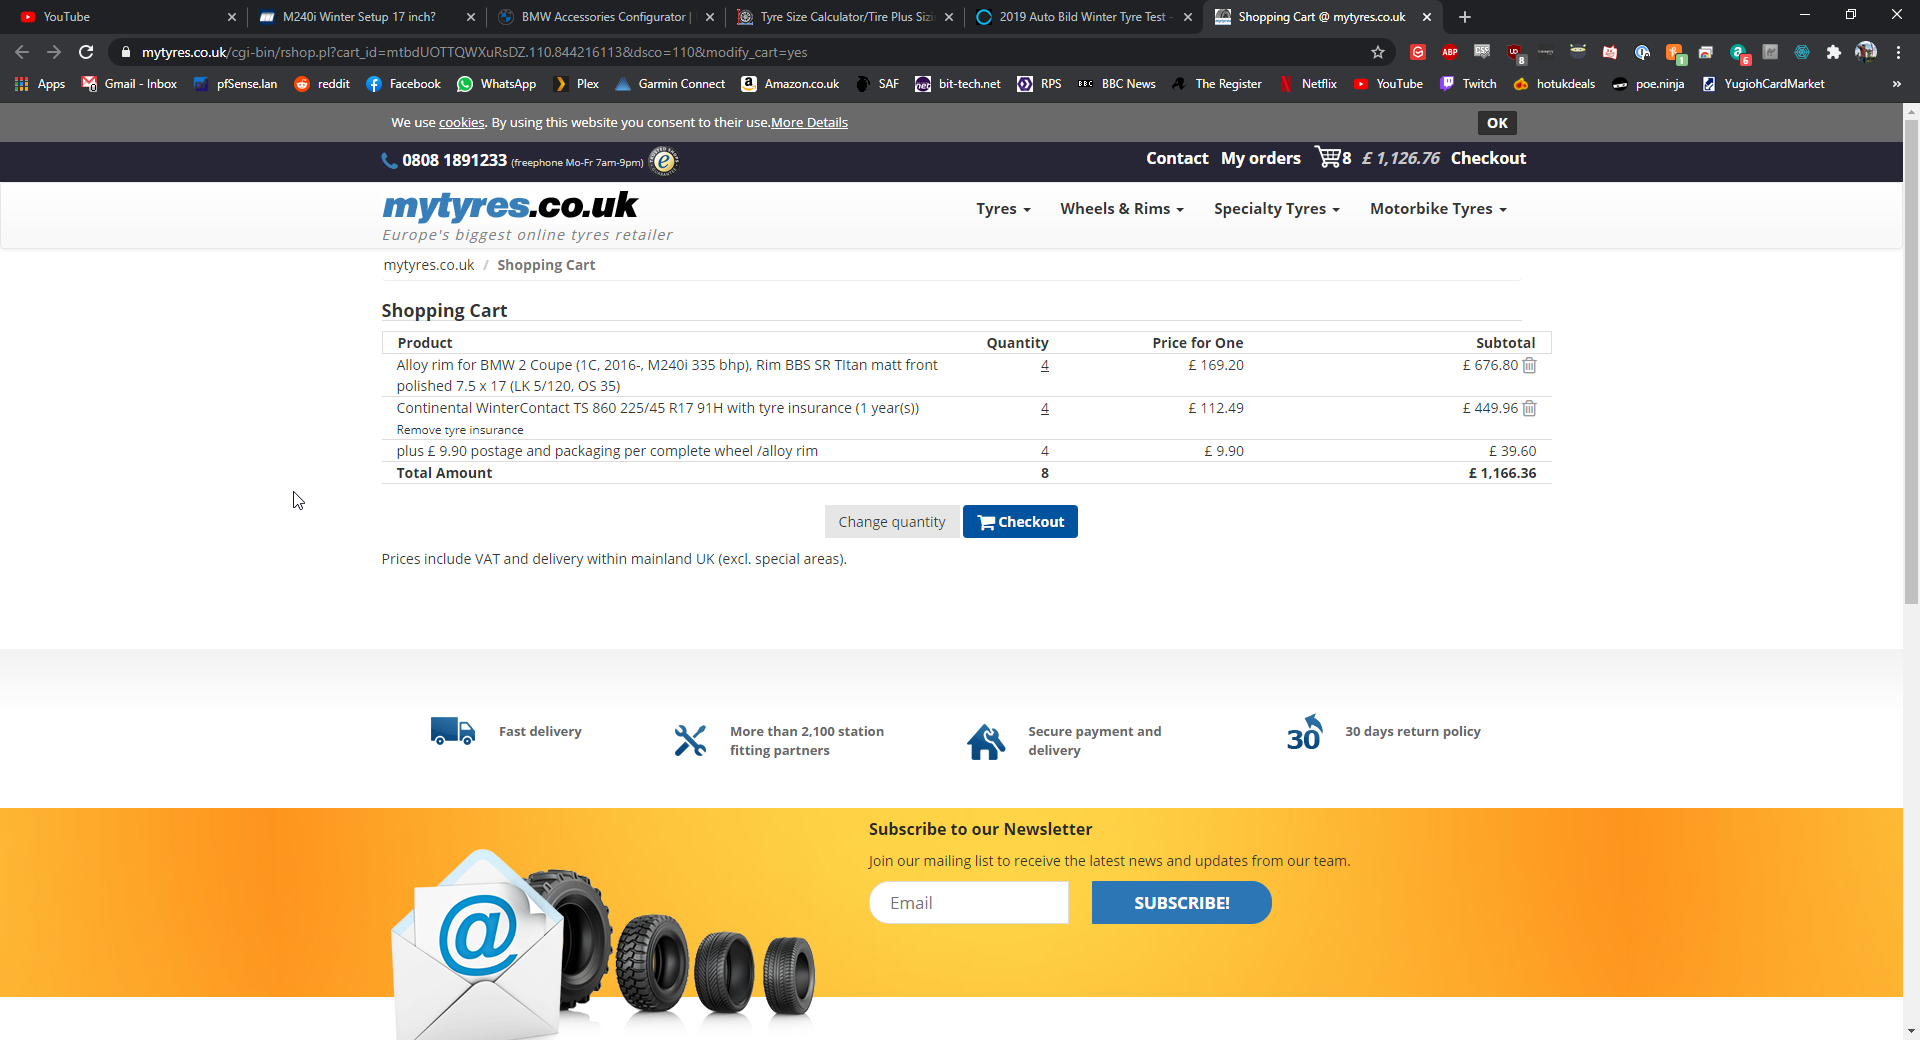Screen dimensions: 1920x1040
Task: Click Checkout link in top header bar
Action: tap(1488, 158)
